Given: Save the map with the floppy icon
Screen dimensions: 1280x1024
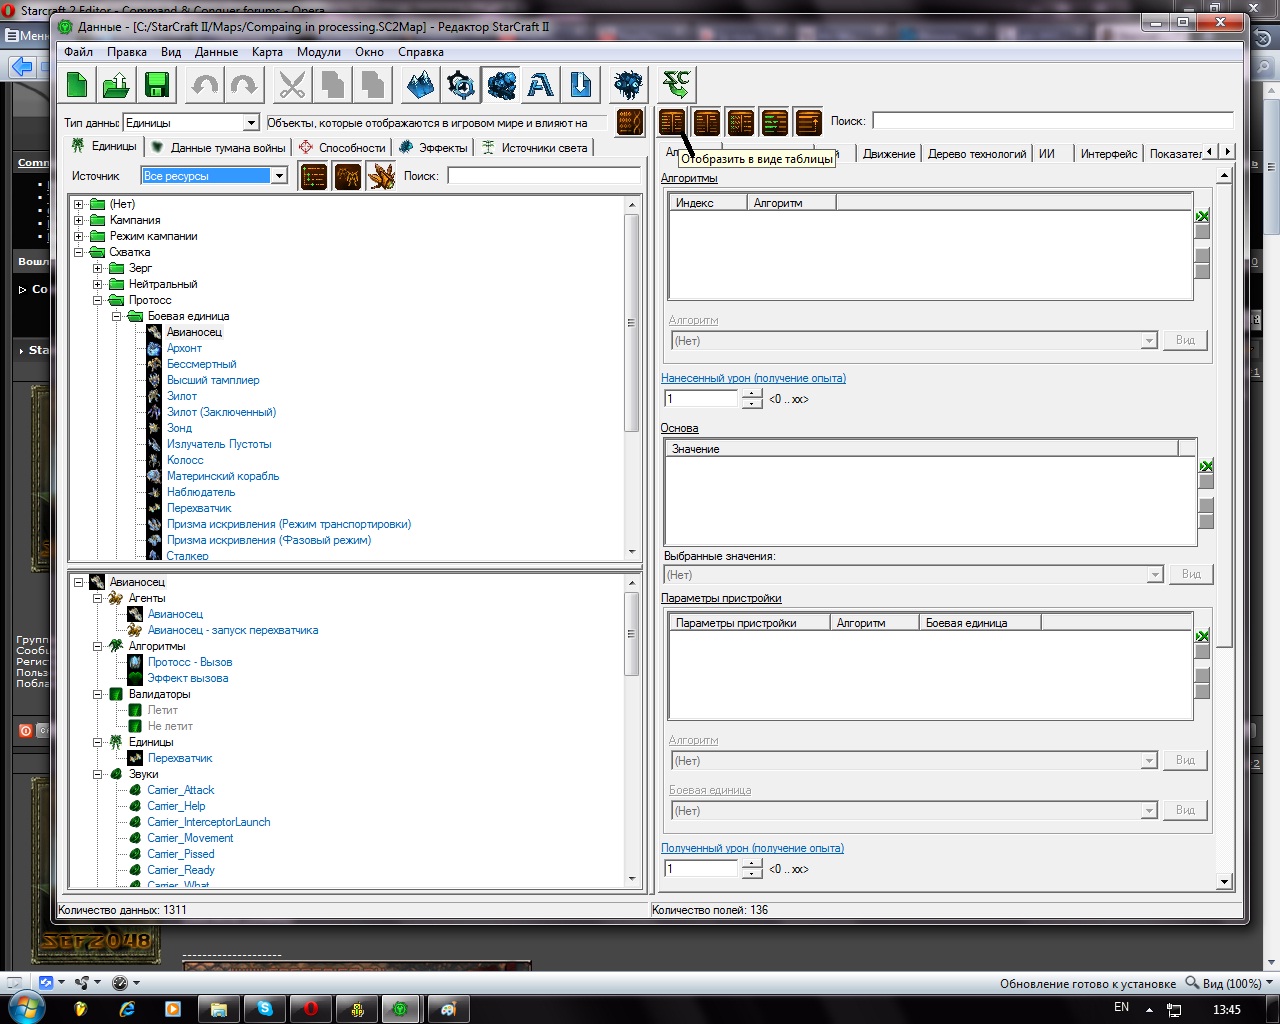Looking at the screenshot, I should [157, 85].
